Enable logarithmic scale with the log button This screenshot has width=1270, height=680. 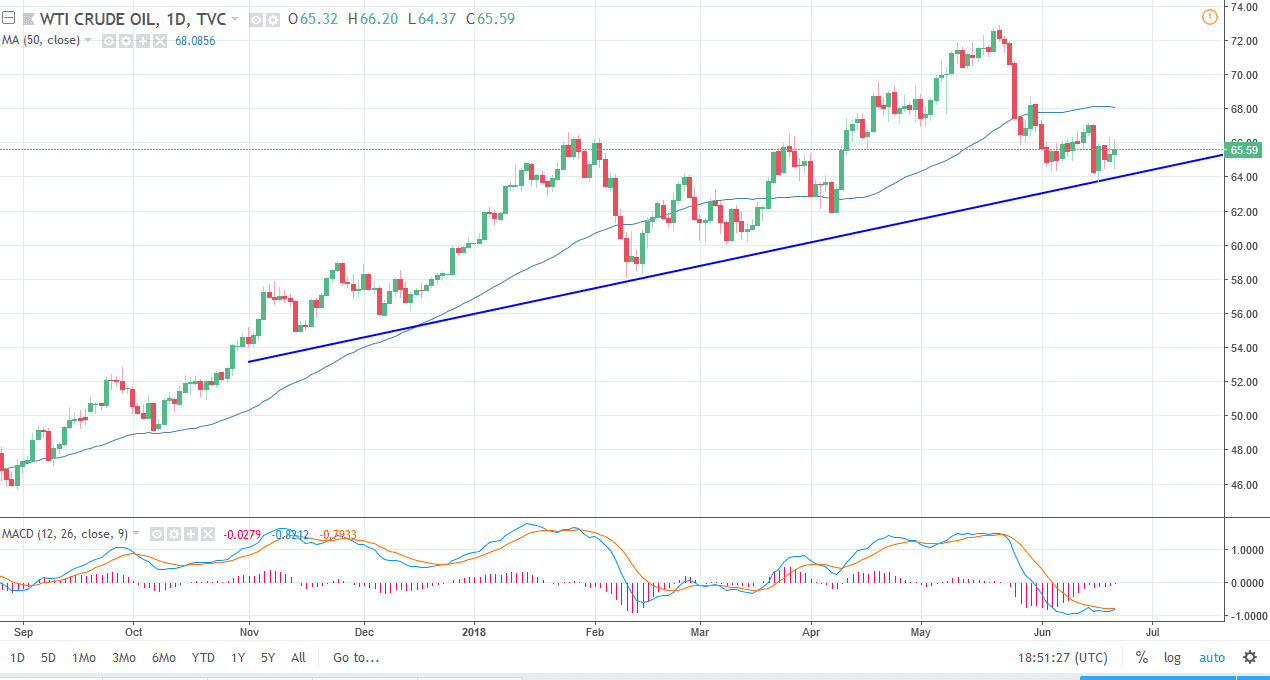coord(1171,657)
